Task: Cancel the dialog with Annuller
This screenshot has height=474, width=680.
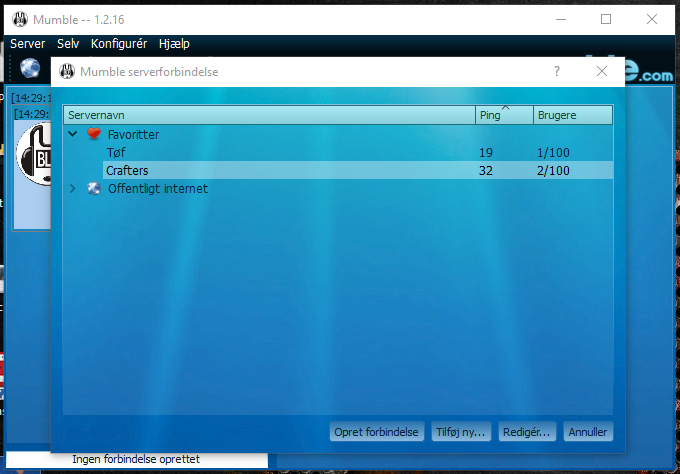Action: pyautogui.click(x=587, y=432)
